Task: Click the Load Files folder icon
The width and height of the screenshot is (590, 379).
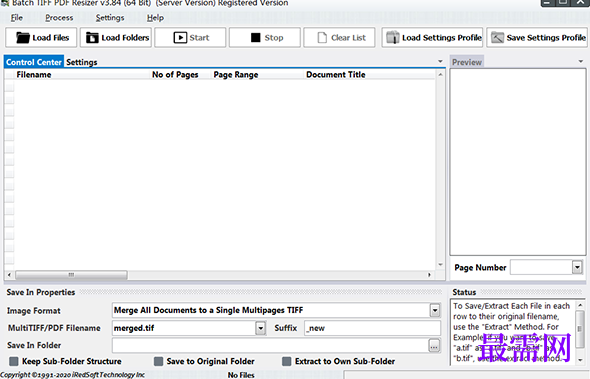Action: click(23, 38)
